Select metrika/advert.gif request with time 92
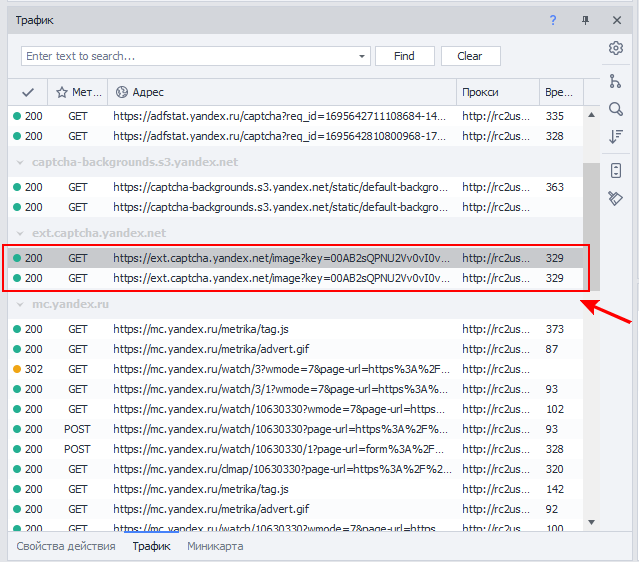Image resolution: width=639 pixels, height=562 pixels. [x=295, y=509]
